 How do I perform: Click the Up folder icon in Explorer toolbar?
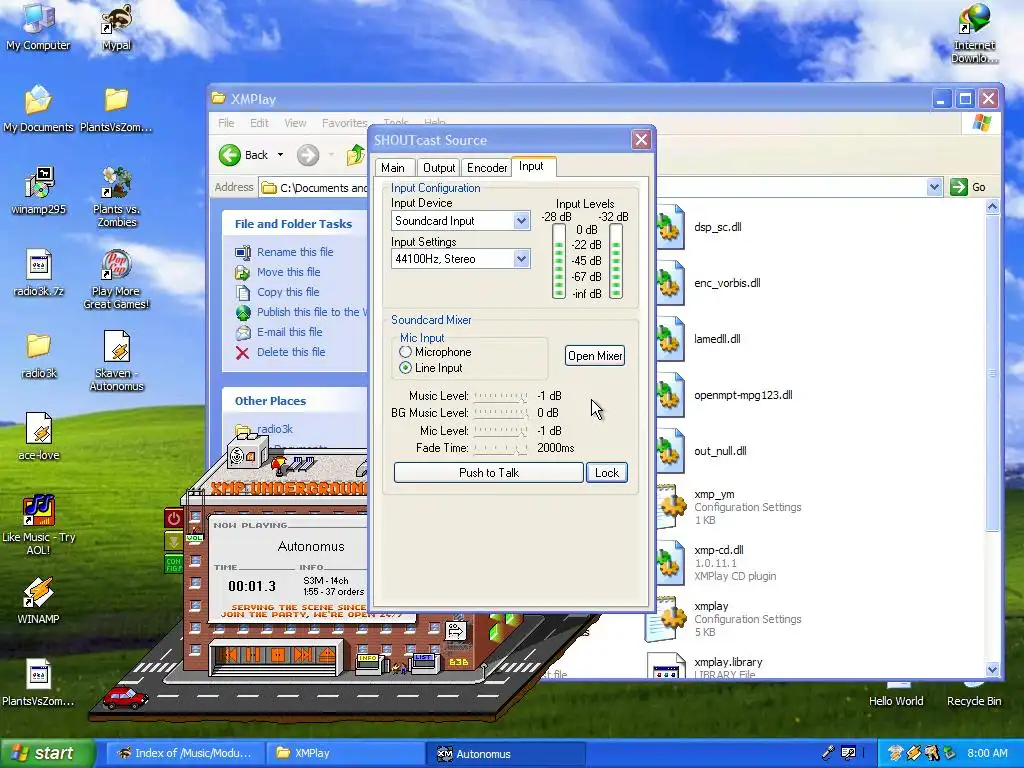pos(355,155)
